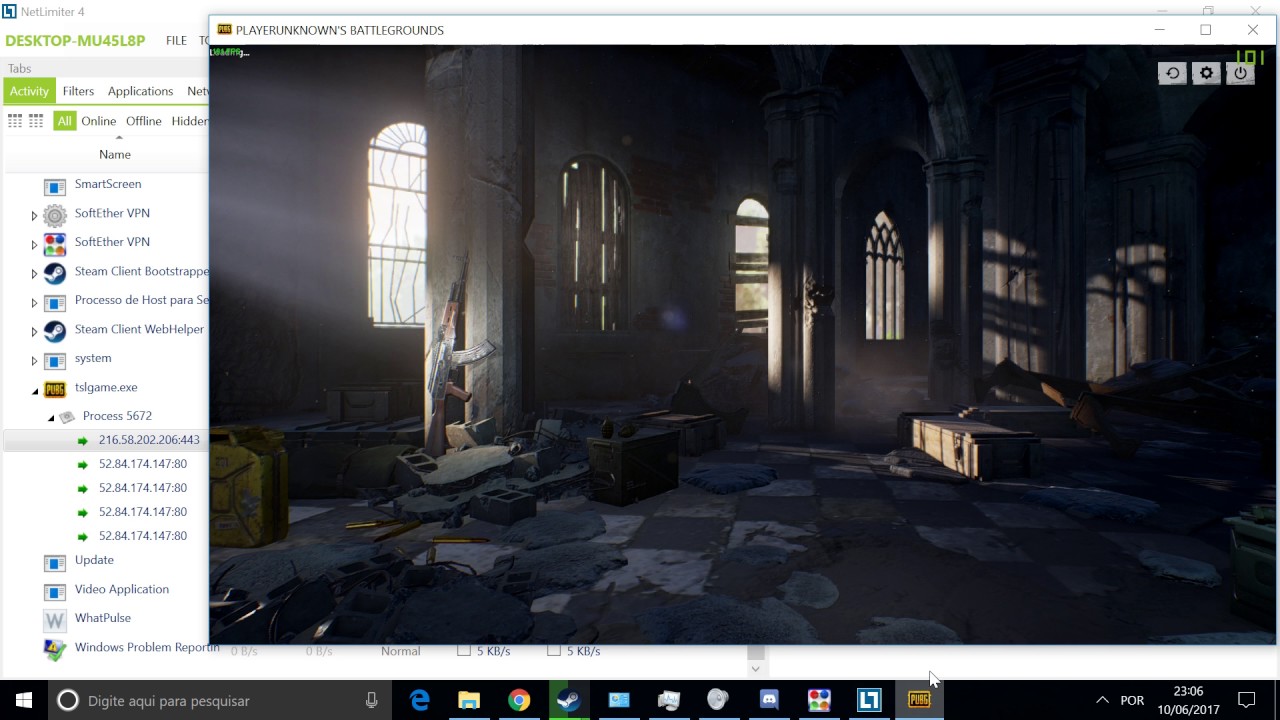This screenshot has width=1280, height=720.
Task: Click the Processo de Host row icon
Action: [55, 302]
